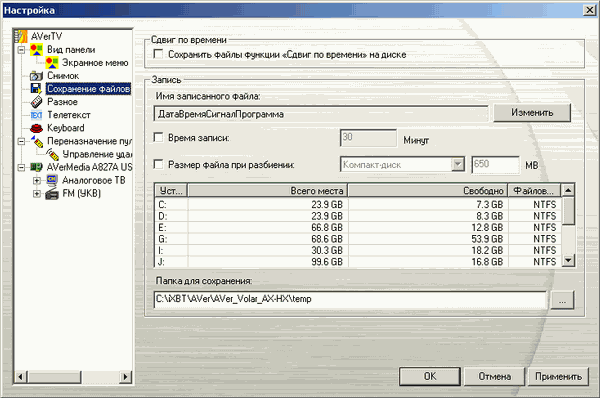
Task: Open Телетекст settings page
Action: click(x=69, y=115)
